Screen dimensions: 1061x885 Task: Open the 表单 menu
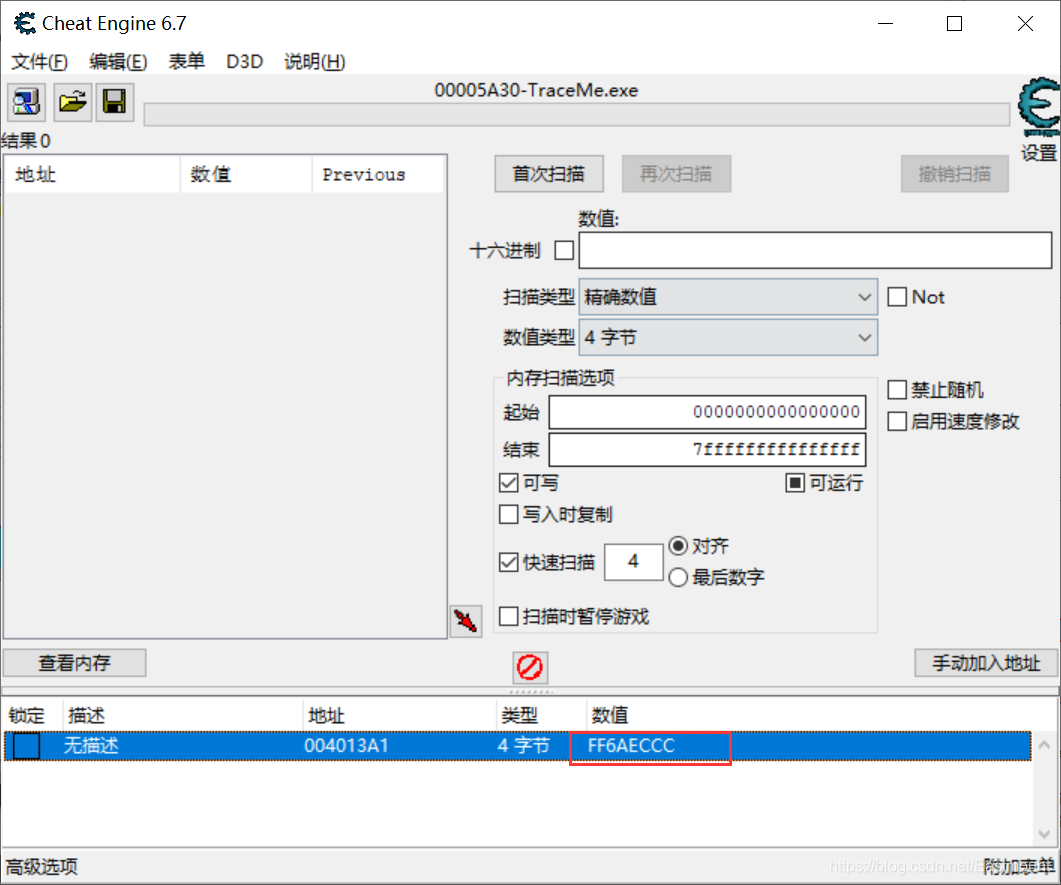(186, 62)
